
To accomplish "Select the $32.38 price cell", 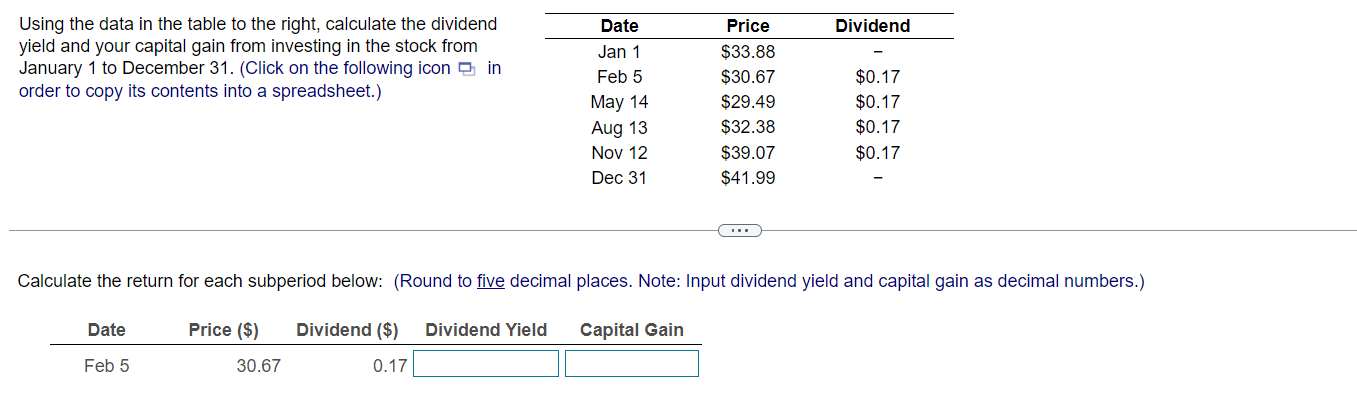I will pos(748,127).
